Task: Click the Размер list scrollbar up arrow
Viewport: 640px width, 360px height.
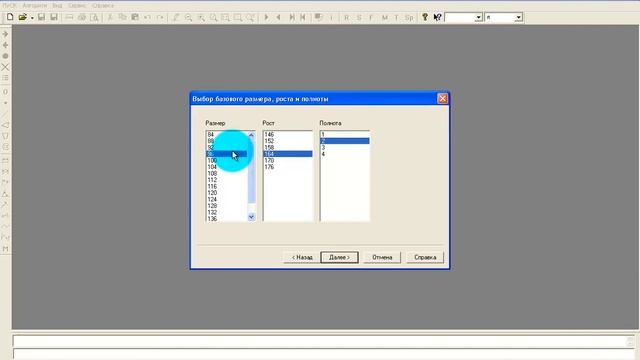Action: click(251, 135)
